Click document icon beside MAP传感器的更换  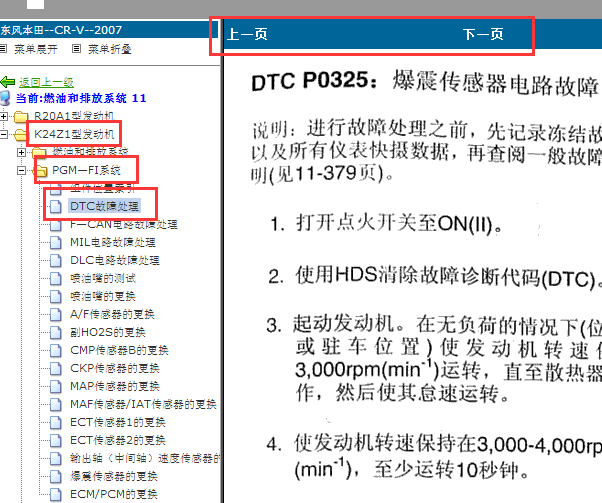pyautogui.click(x=56, y=387)
